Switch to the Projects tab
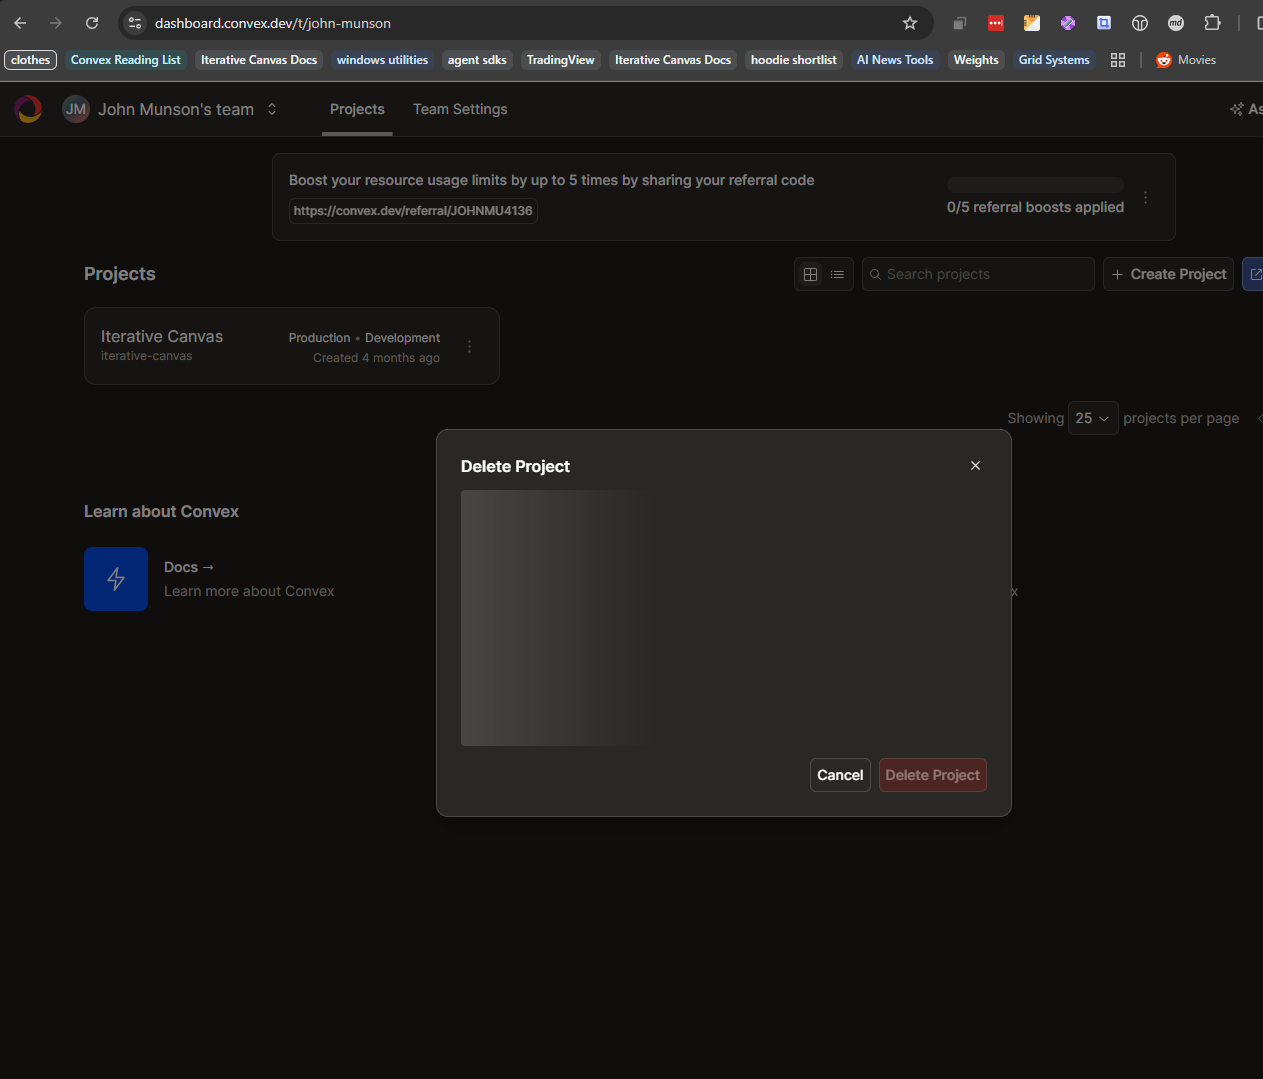 [x=357, y=109]
